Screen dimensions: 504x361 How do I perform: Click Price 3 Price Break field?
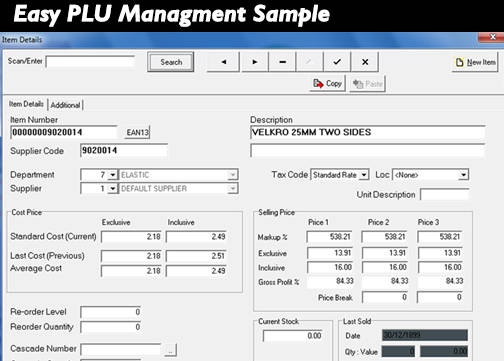click(x=440, y=297)
